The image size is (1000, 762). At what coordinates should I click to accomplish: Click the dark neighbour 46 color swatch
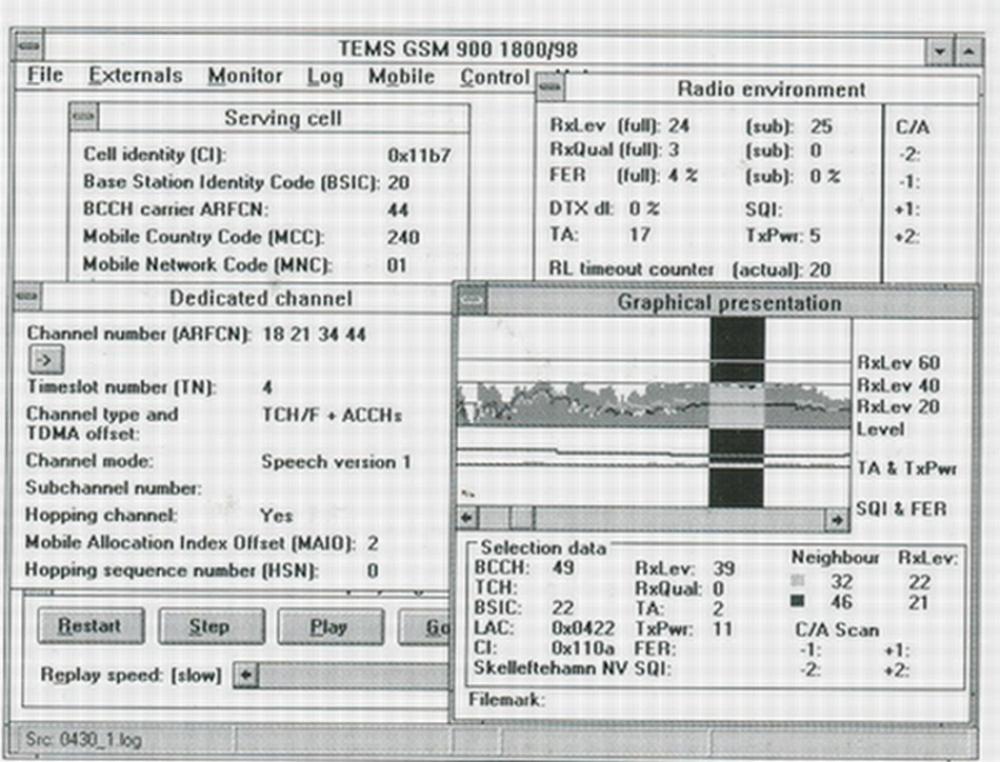pos(797,601)
